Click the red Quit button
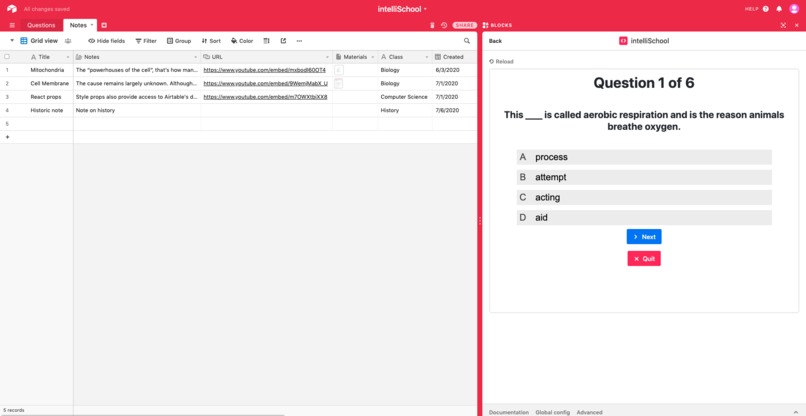Image resolution: width=806 pixels, height=416 pixels. (x=644, y=259)
